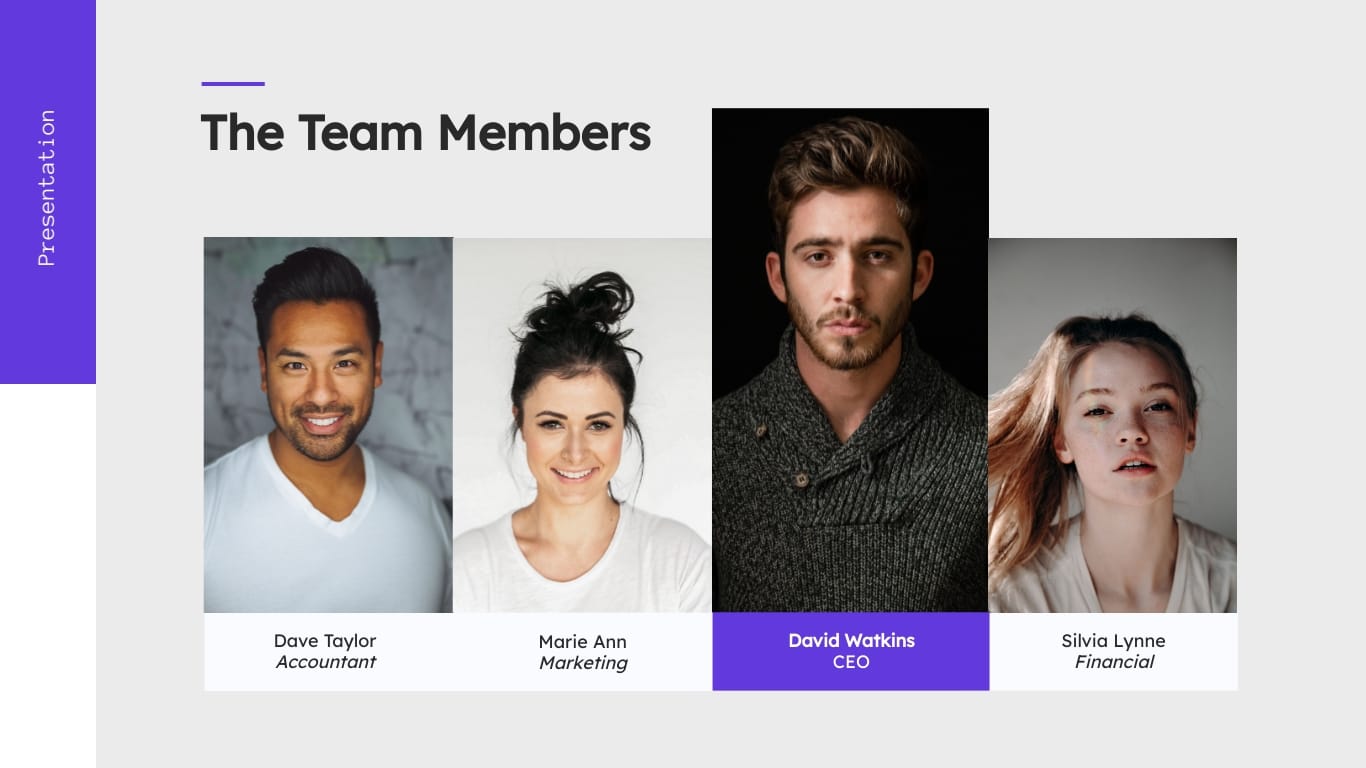Image resolution: width=1366 pixels, height=768 pixels.
Task: Click the Team Members heading
Action: 426,132
